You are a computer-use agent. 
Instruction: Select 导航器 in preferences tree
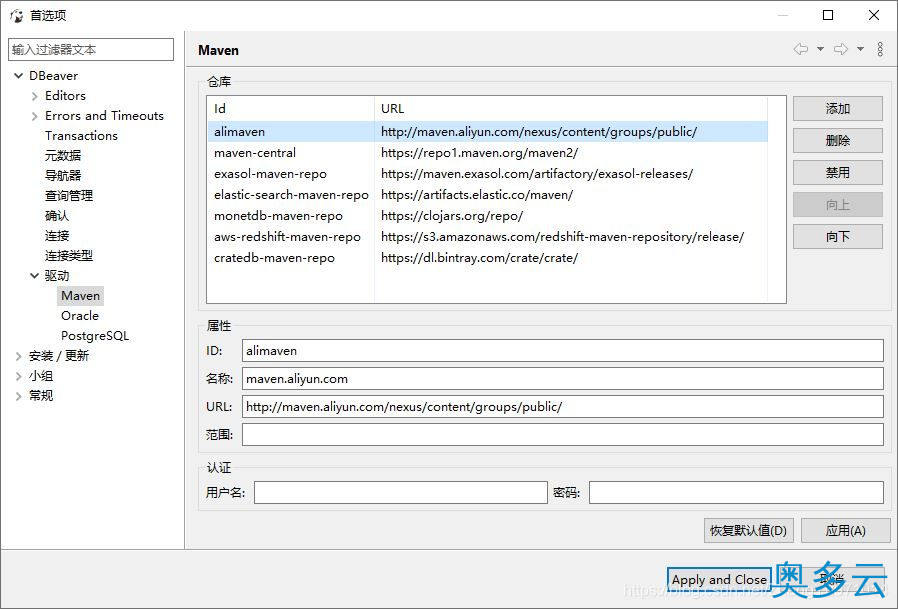pos(63,176)
